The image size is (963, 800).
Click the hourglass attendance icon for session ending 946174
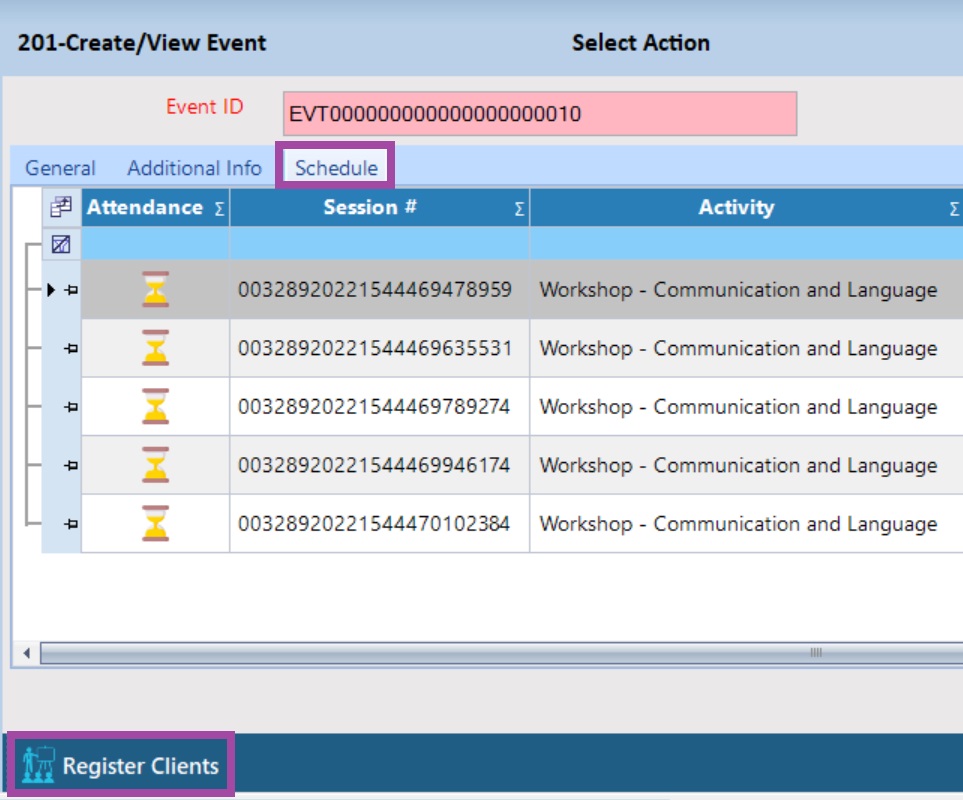[155, 465]
